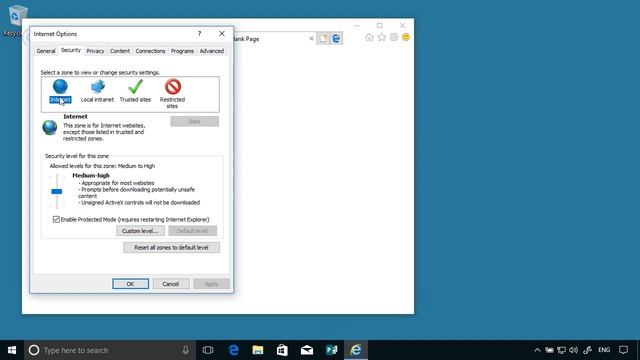Viewport: 640px width, 360px height.
Task: Open Favorites star icon in Internet Explorer
Action: point(381,38)
